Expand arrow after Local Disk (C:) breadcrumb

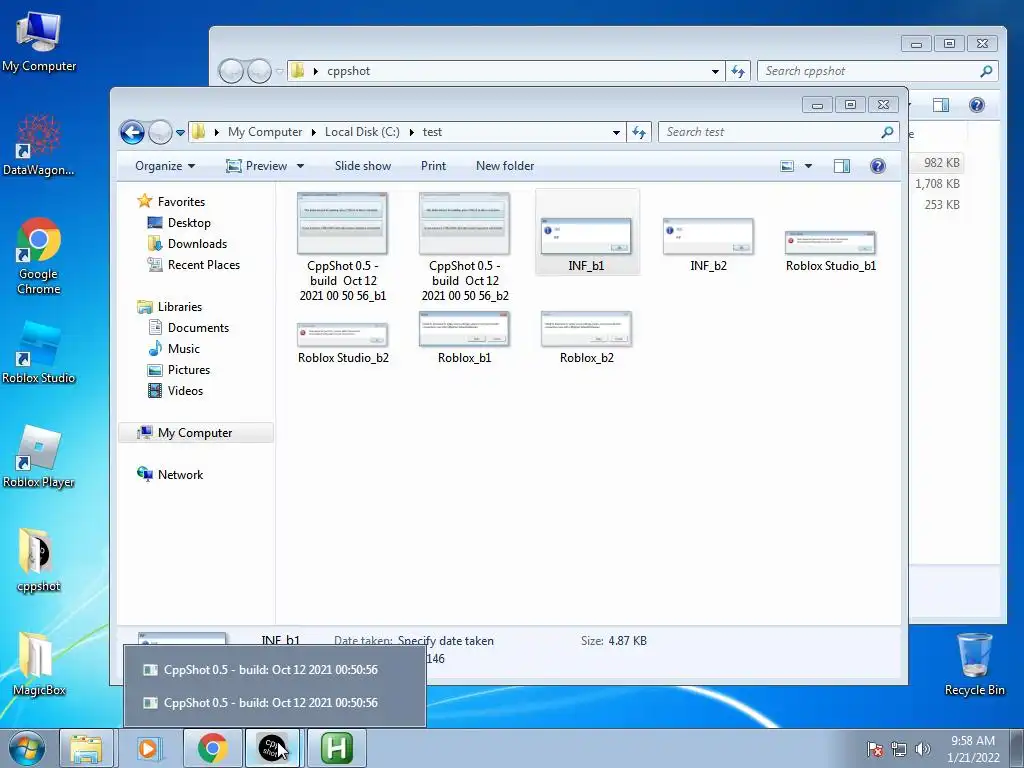(411, 133)
